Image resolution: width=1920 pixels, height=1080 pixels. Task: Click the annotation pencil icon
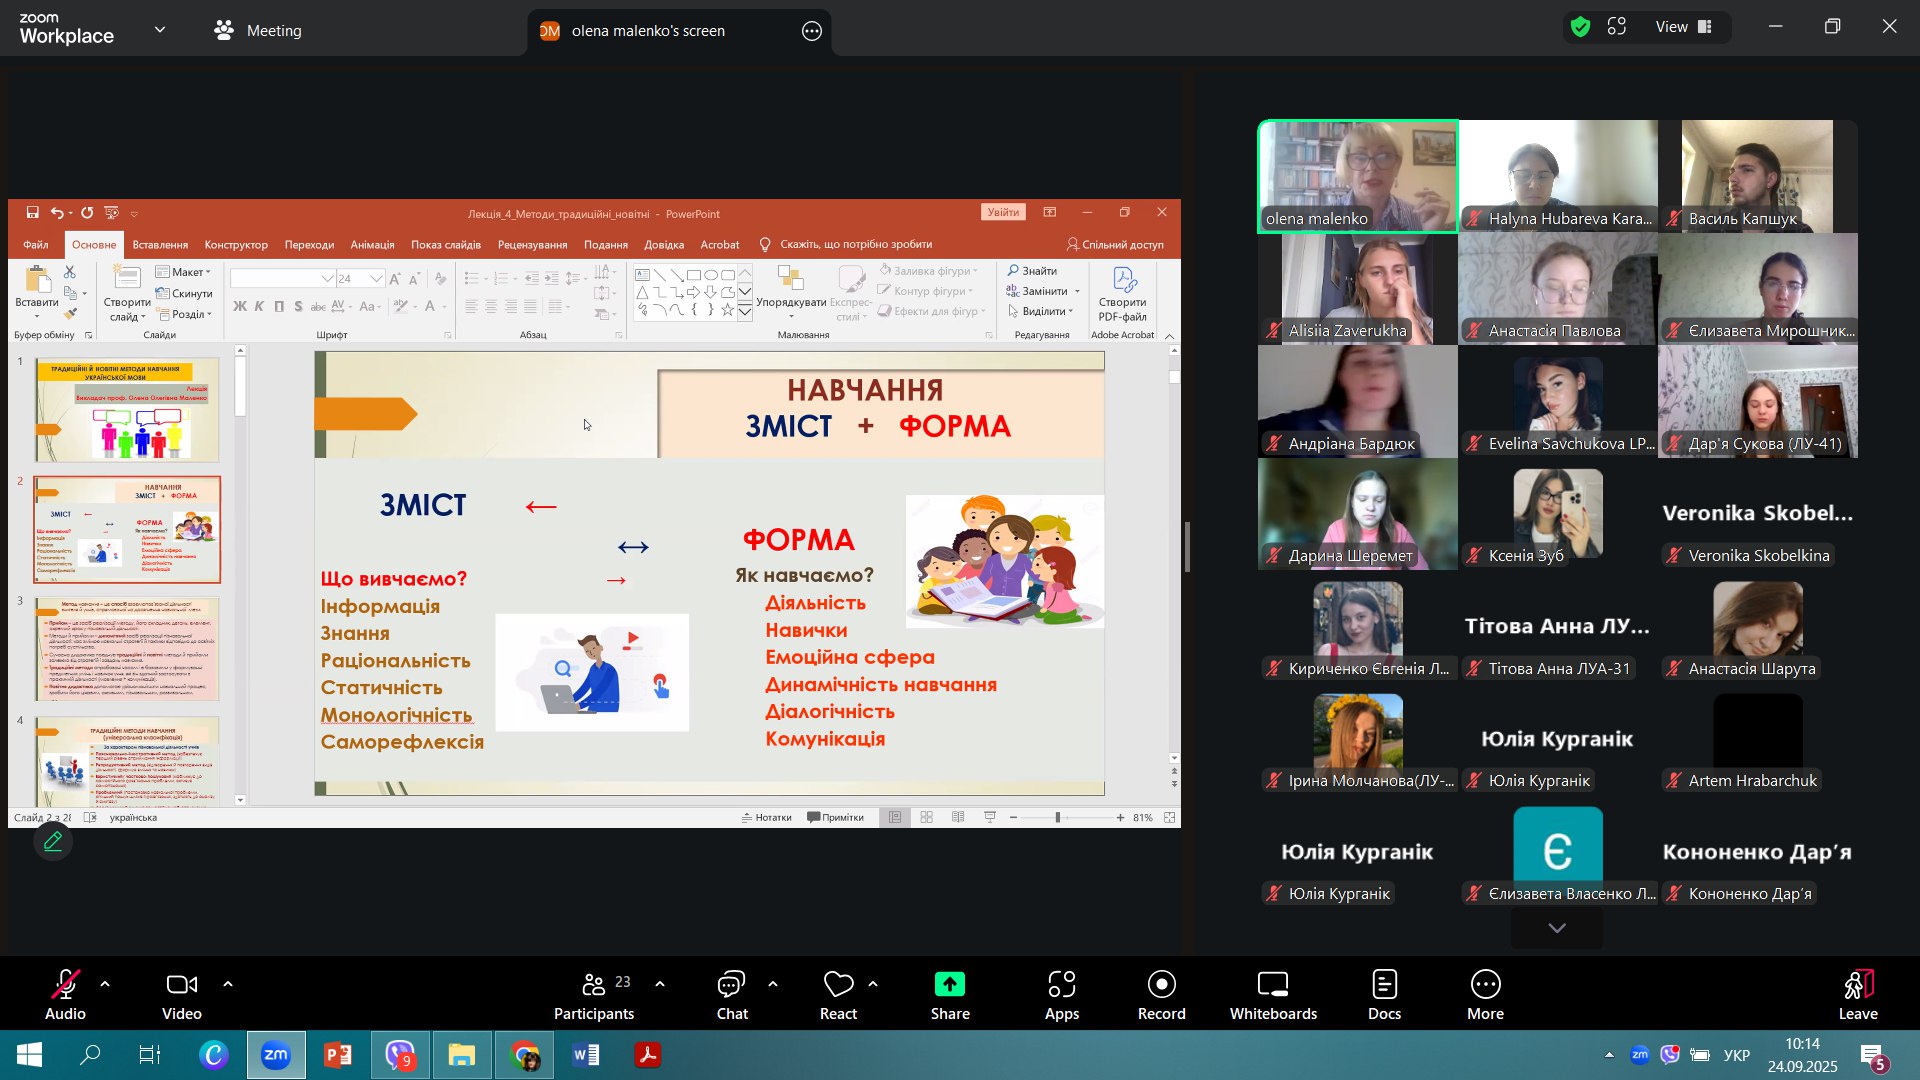coord(53,842)
